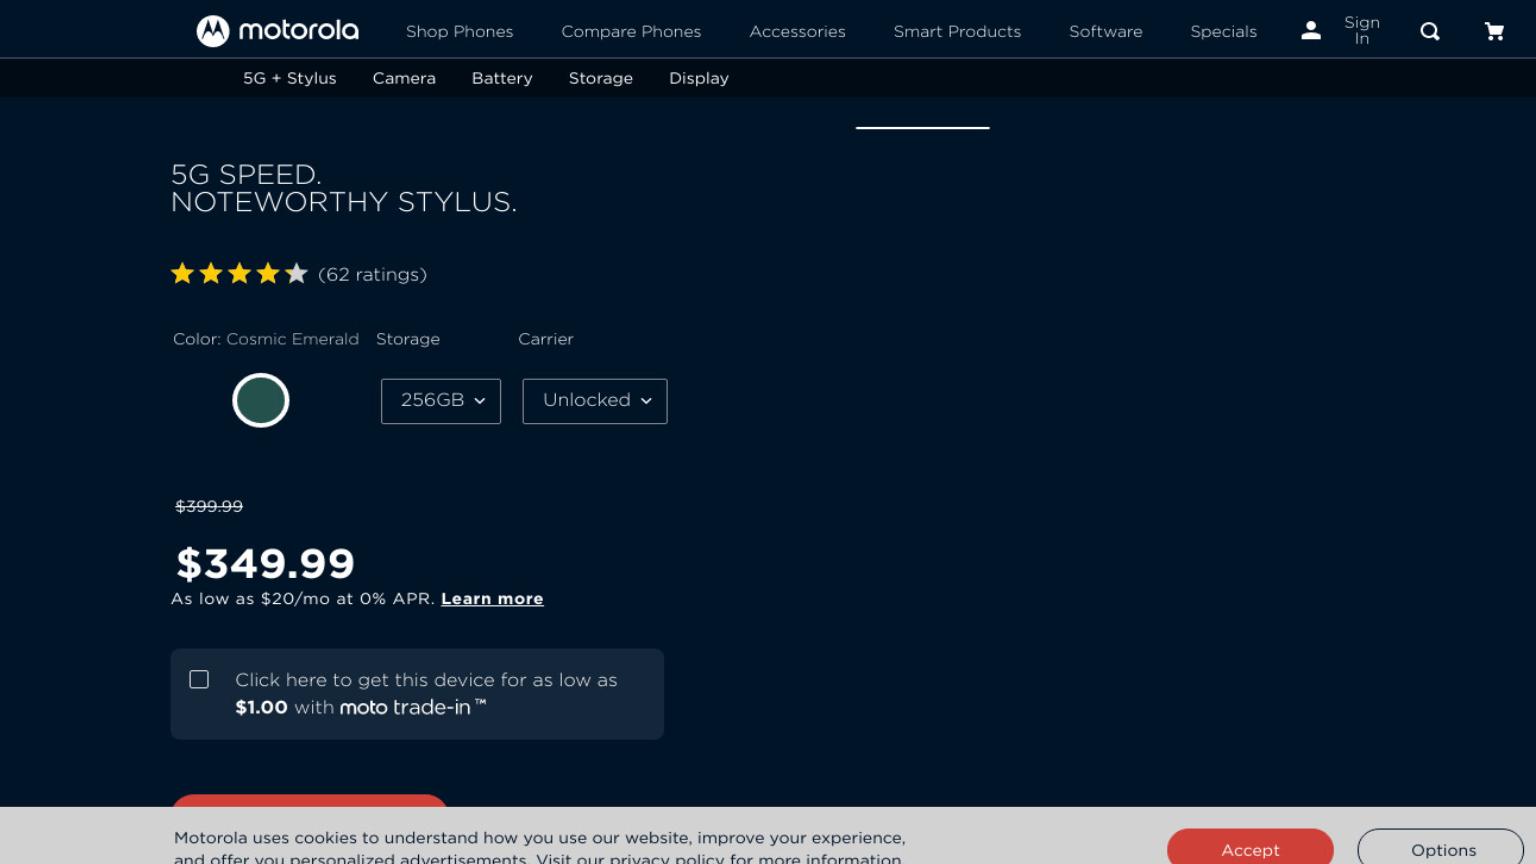Tick the moto trade-in checkbox
The height and width of the screenshot is (864, 1536).
[x=199, y=680]
